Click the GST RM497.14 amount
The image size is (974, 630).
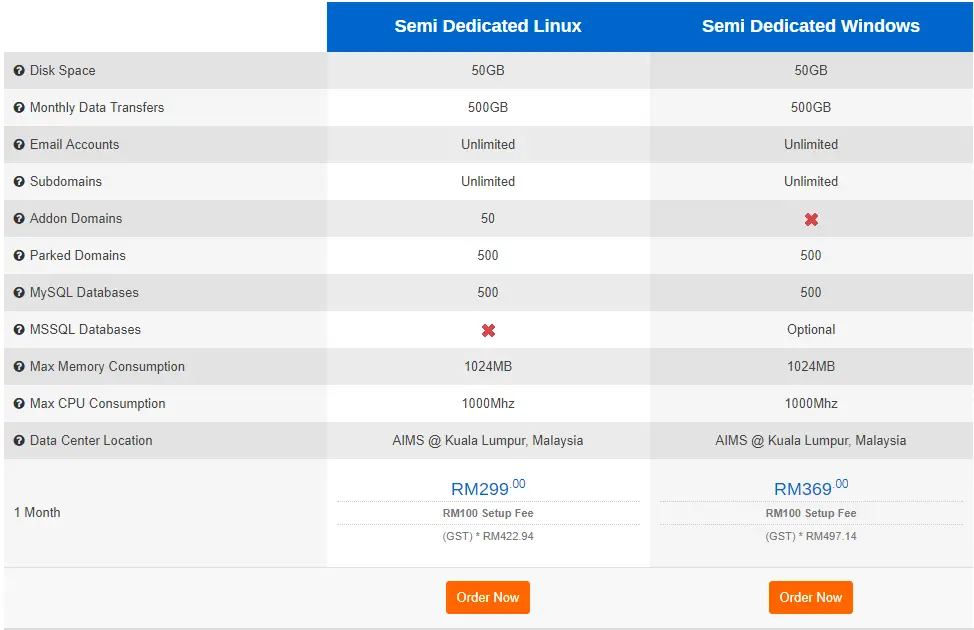point(811,536)
